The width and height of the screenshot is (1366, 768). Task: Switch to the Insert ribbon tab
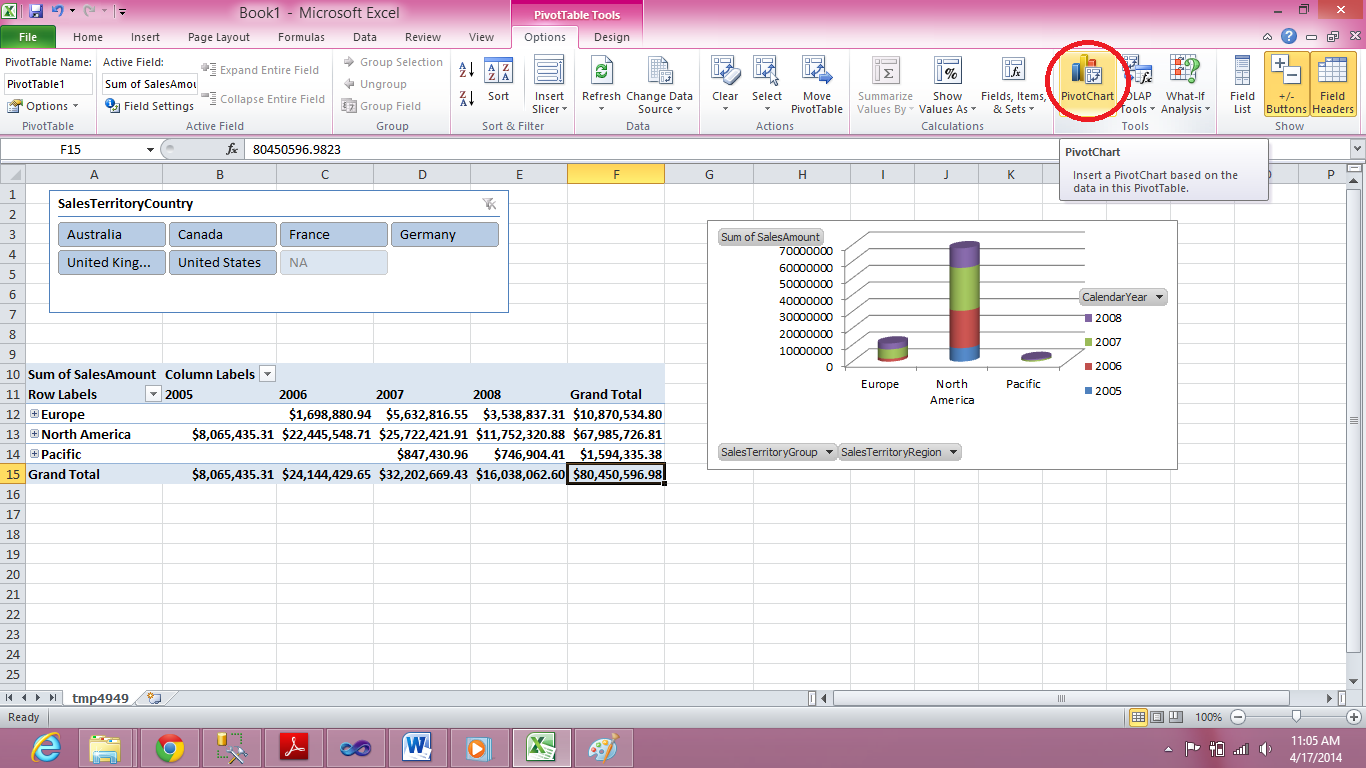click(x=145, y=37)
